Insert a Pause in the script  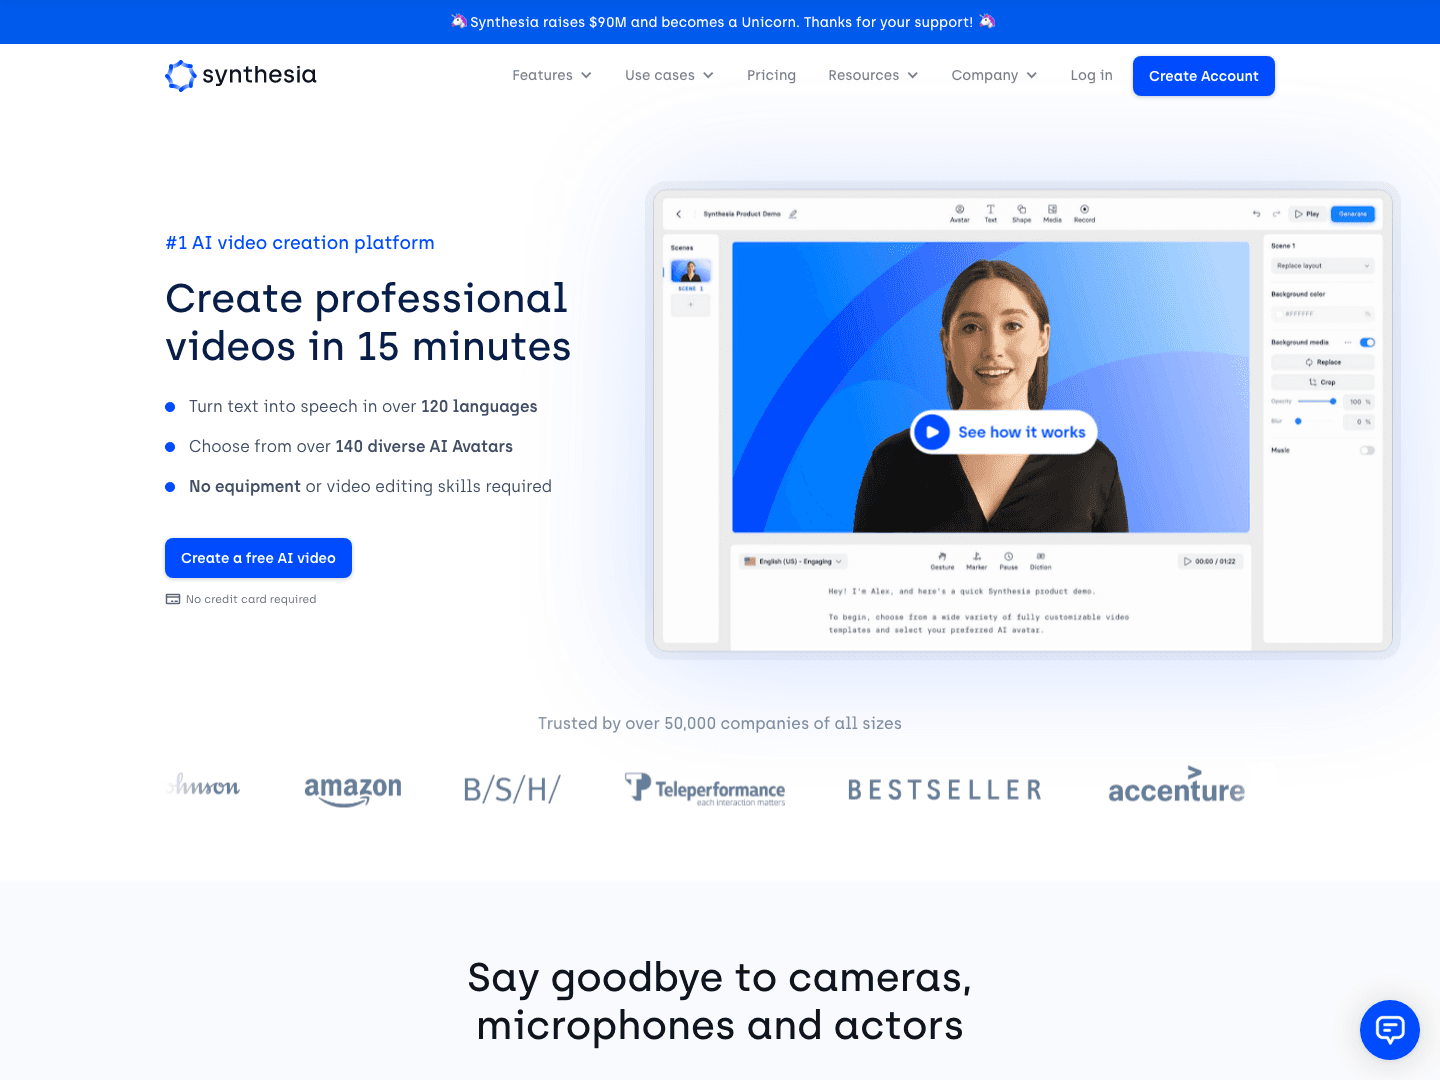tap(1009, 560)
